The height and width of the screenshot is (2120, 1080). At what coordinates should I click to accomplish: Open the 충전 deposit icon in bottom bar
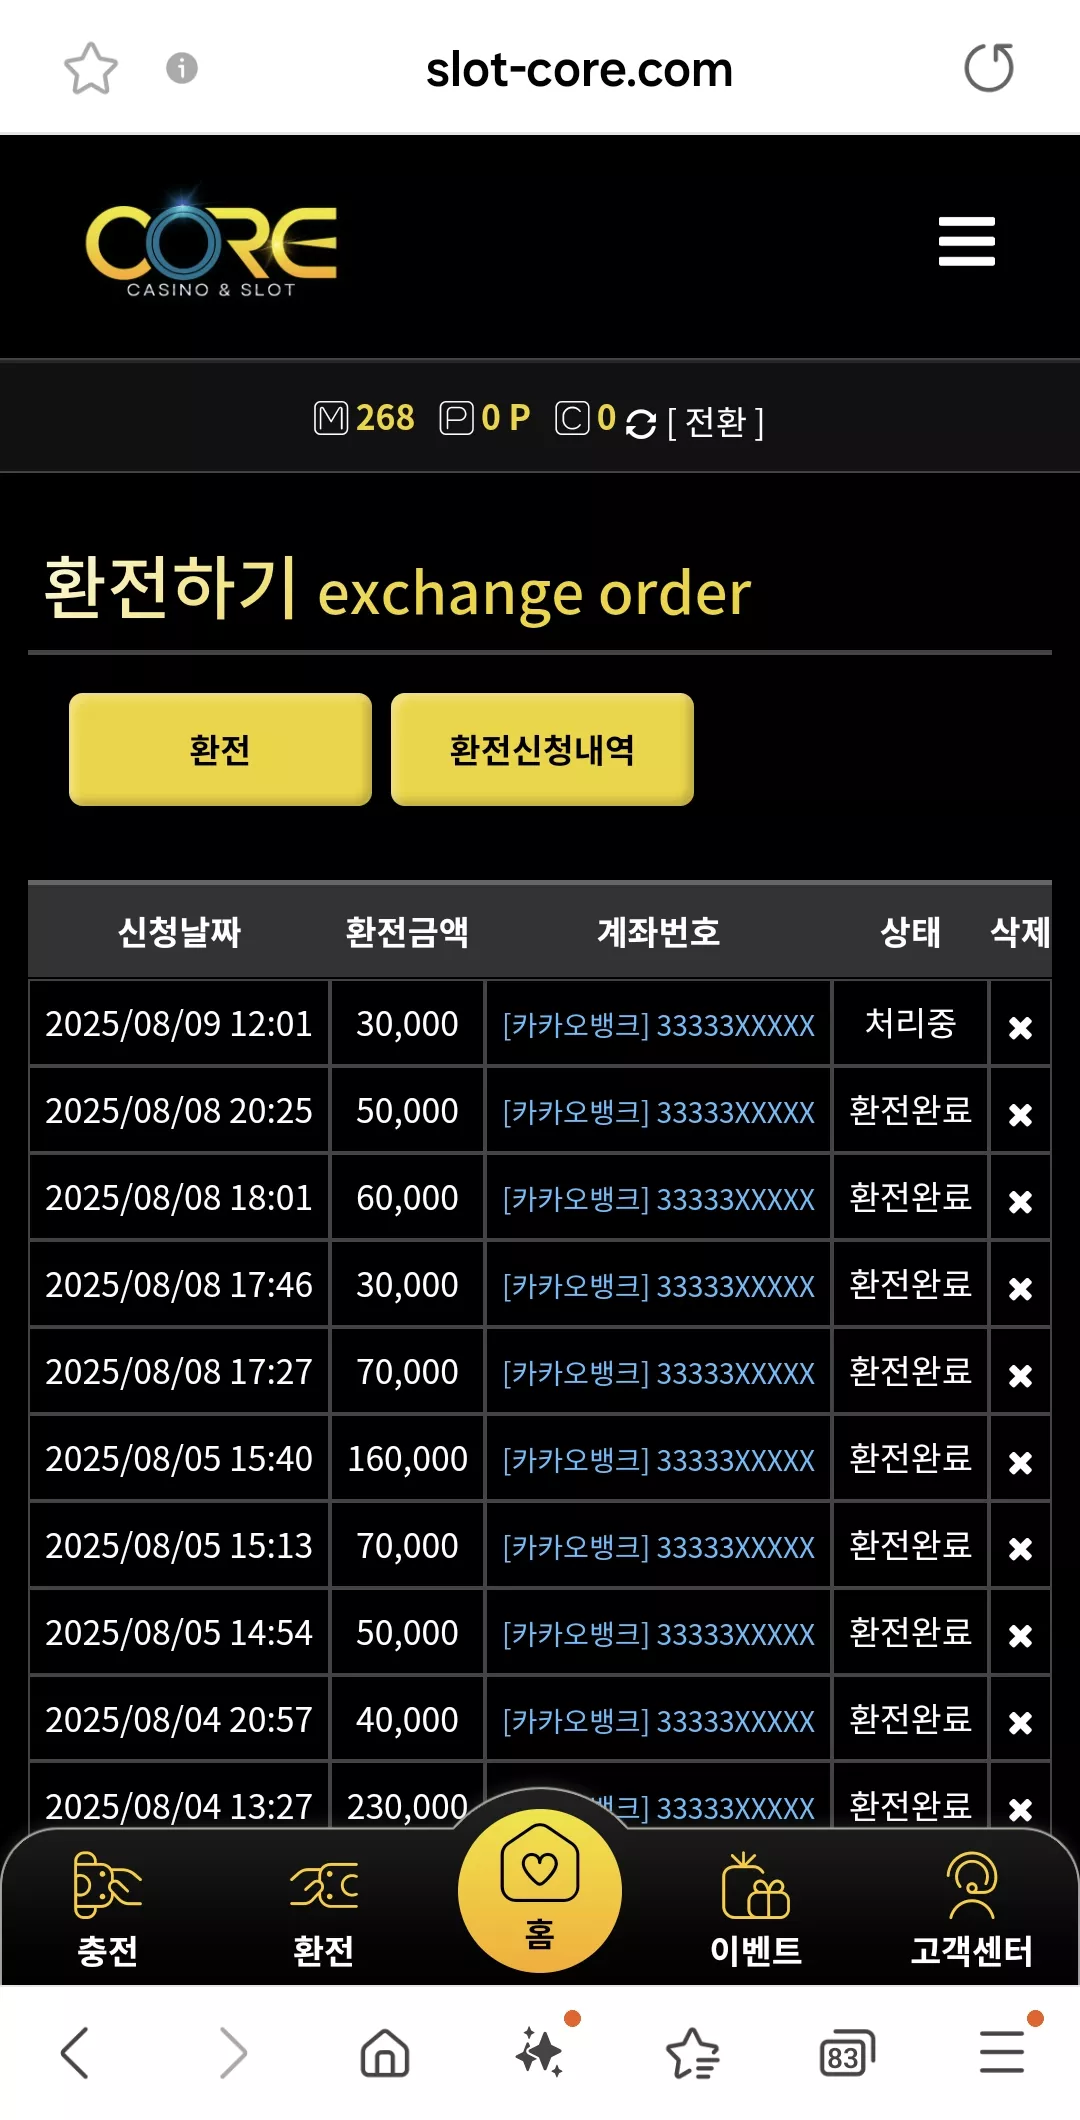(x=108, y=1910)
